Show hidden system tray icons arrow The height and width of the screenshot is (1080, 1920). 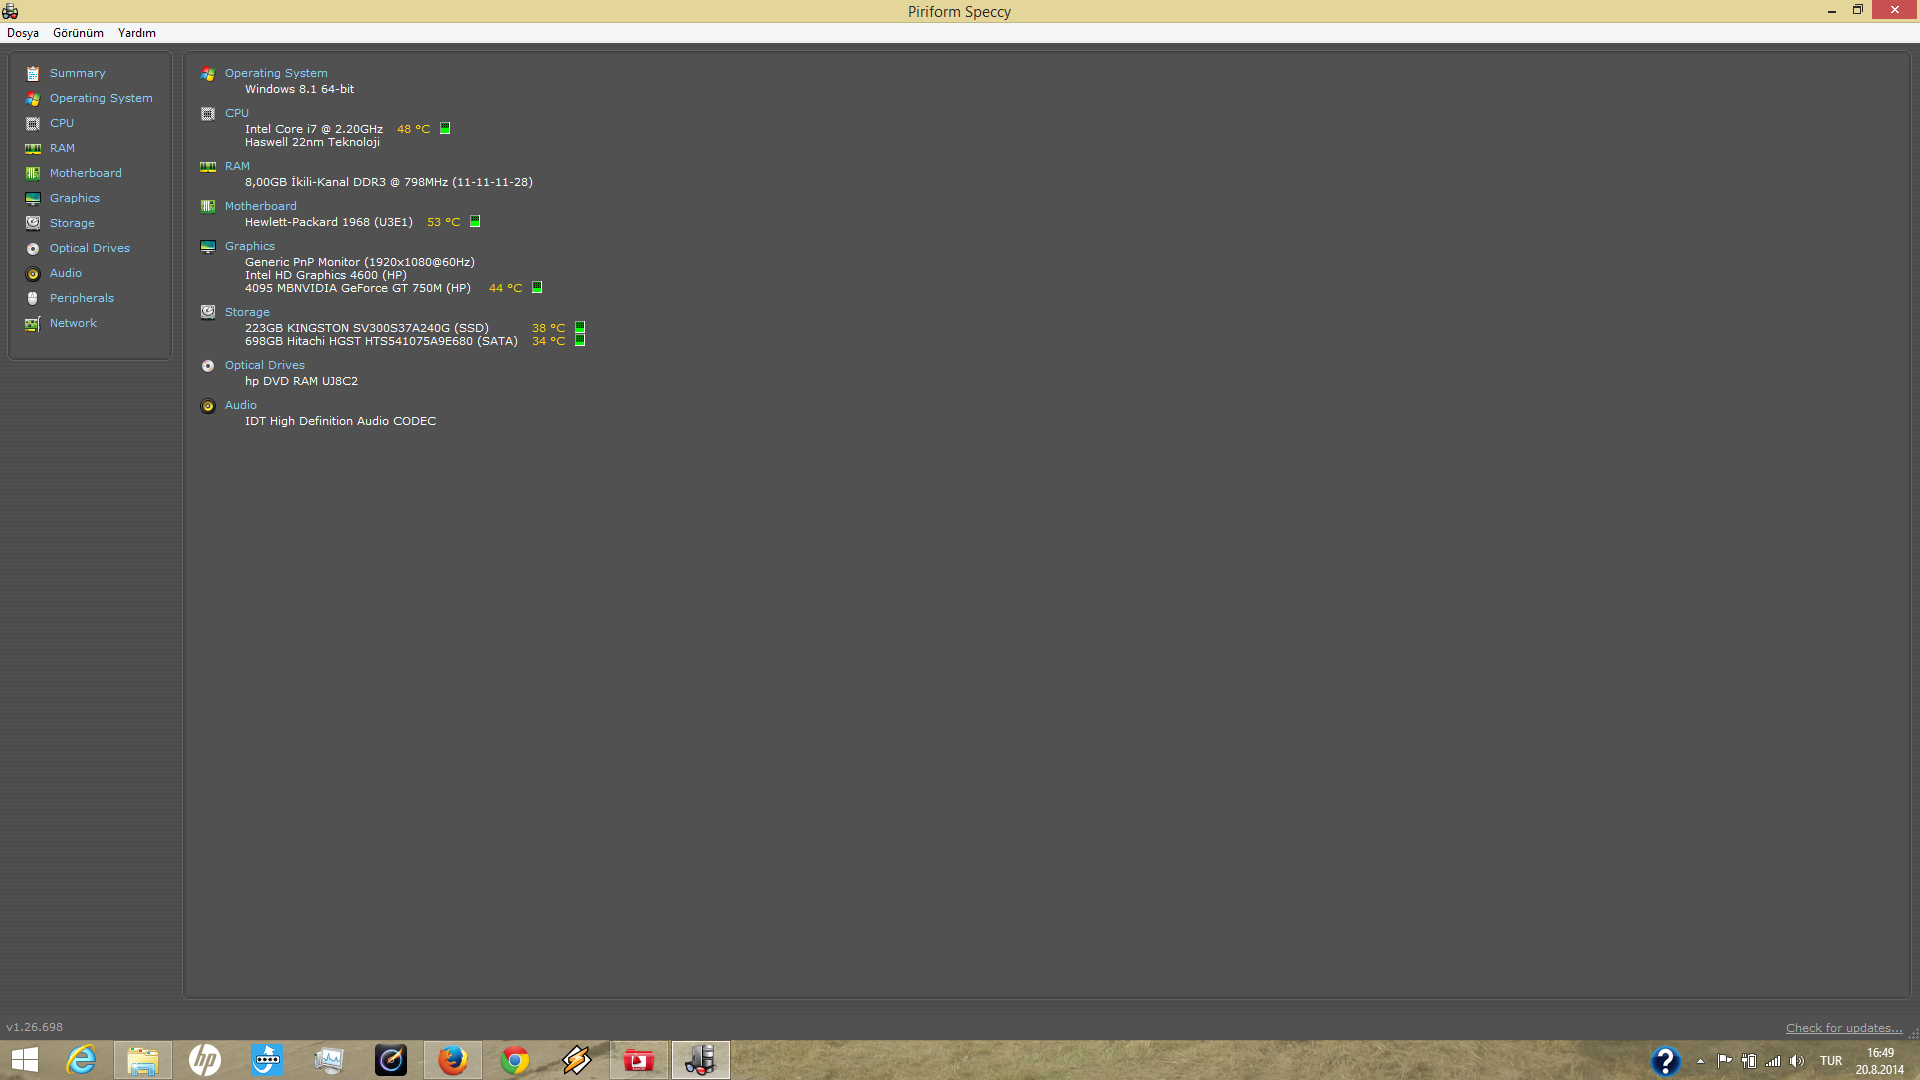point(1700,1061)
